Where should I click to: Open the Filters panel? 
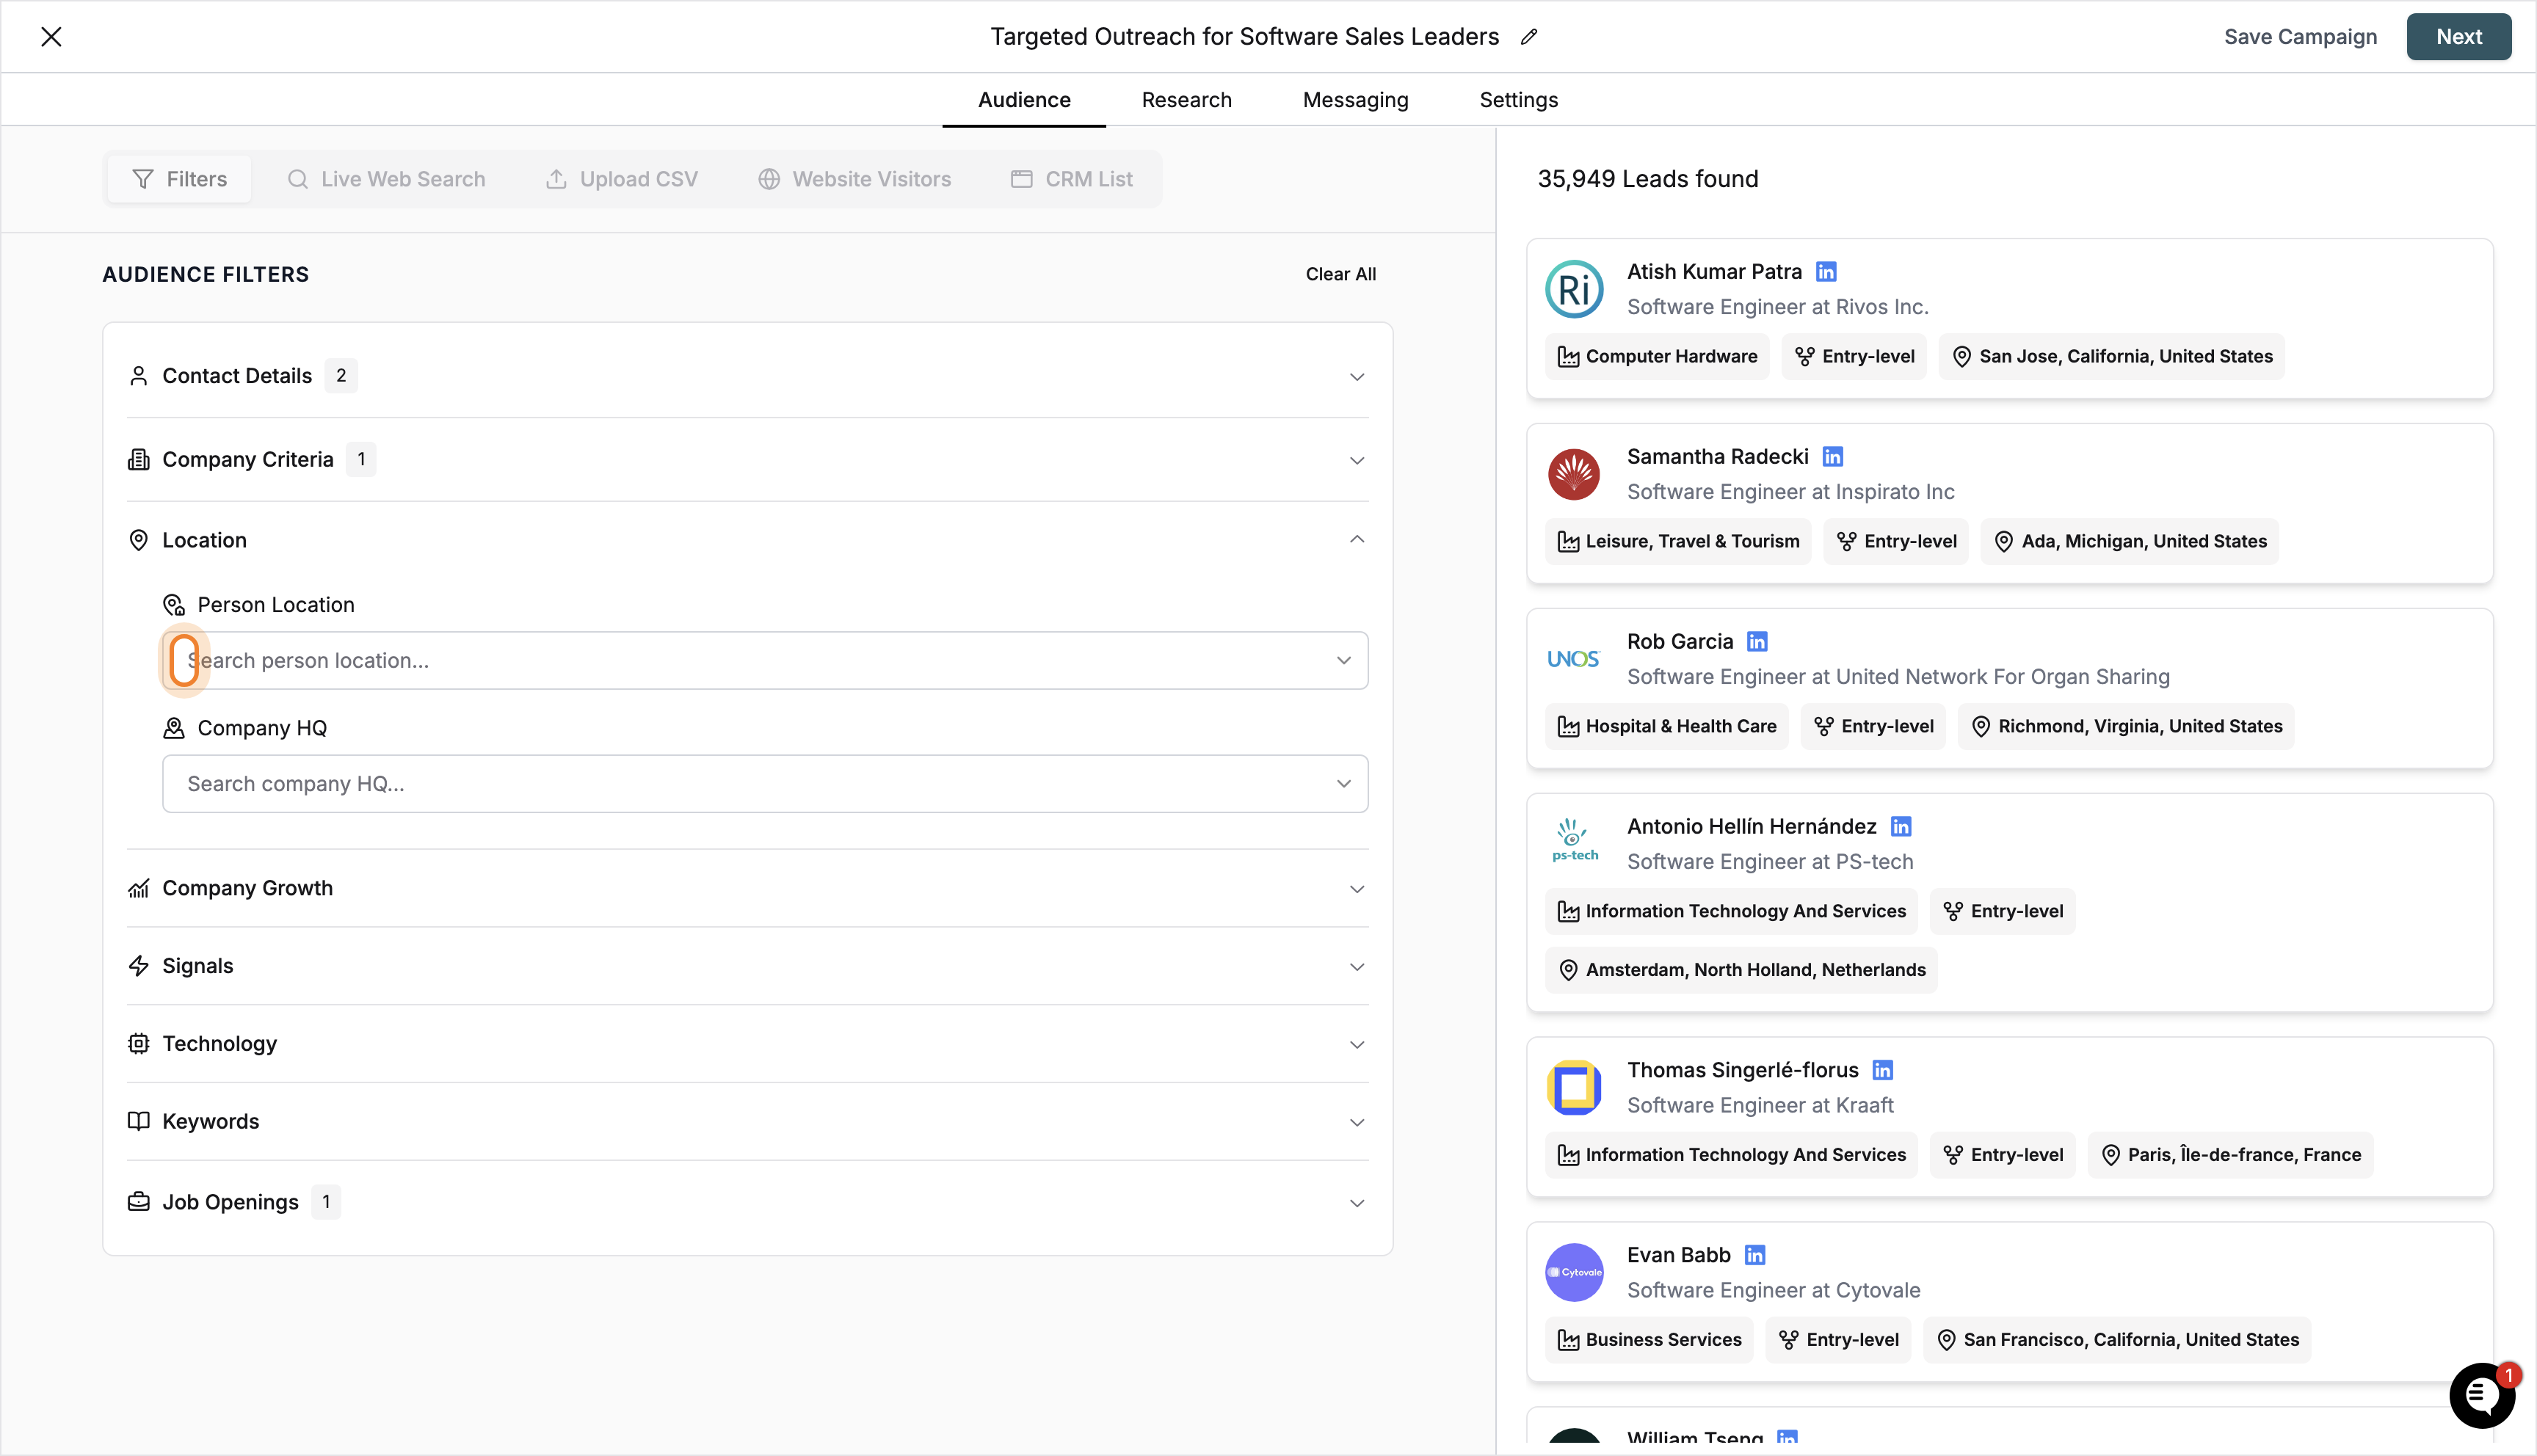pyautogui.click(x=179, y=178)
